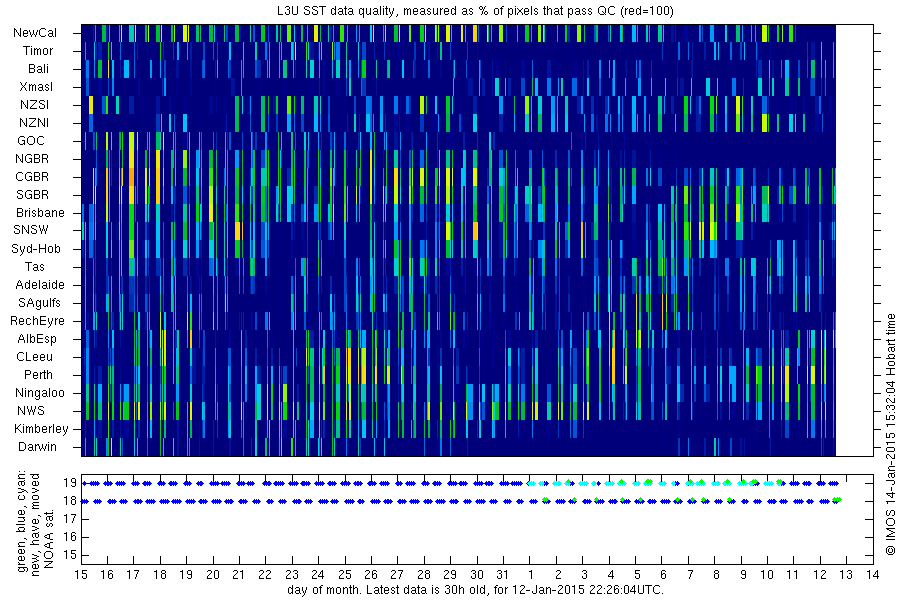Select the AlbEsp row label
Viewport: 900px width, 600px height.
[37, 339]
